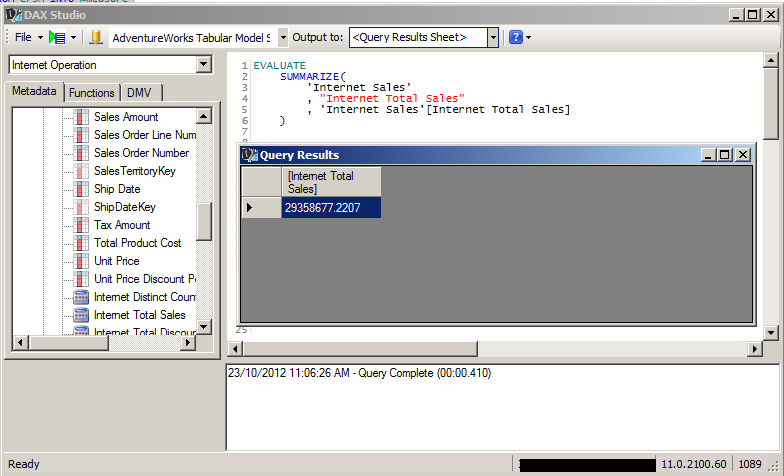Click the metadata tree scroll down arrow
Screen dimensions: 784x476
pos(204,327)
